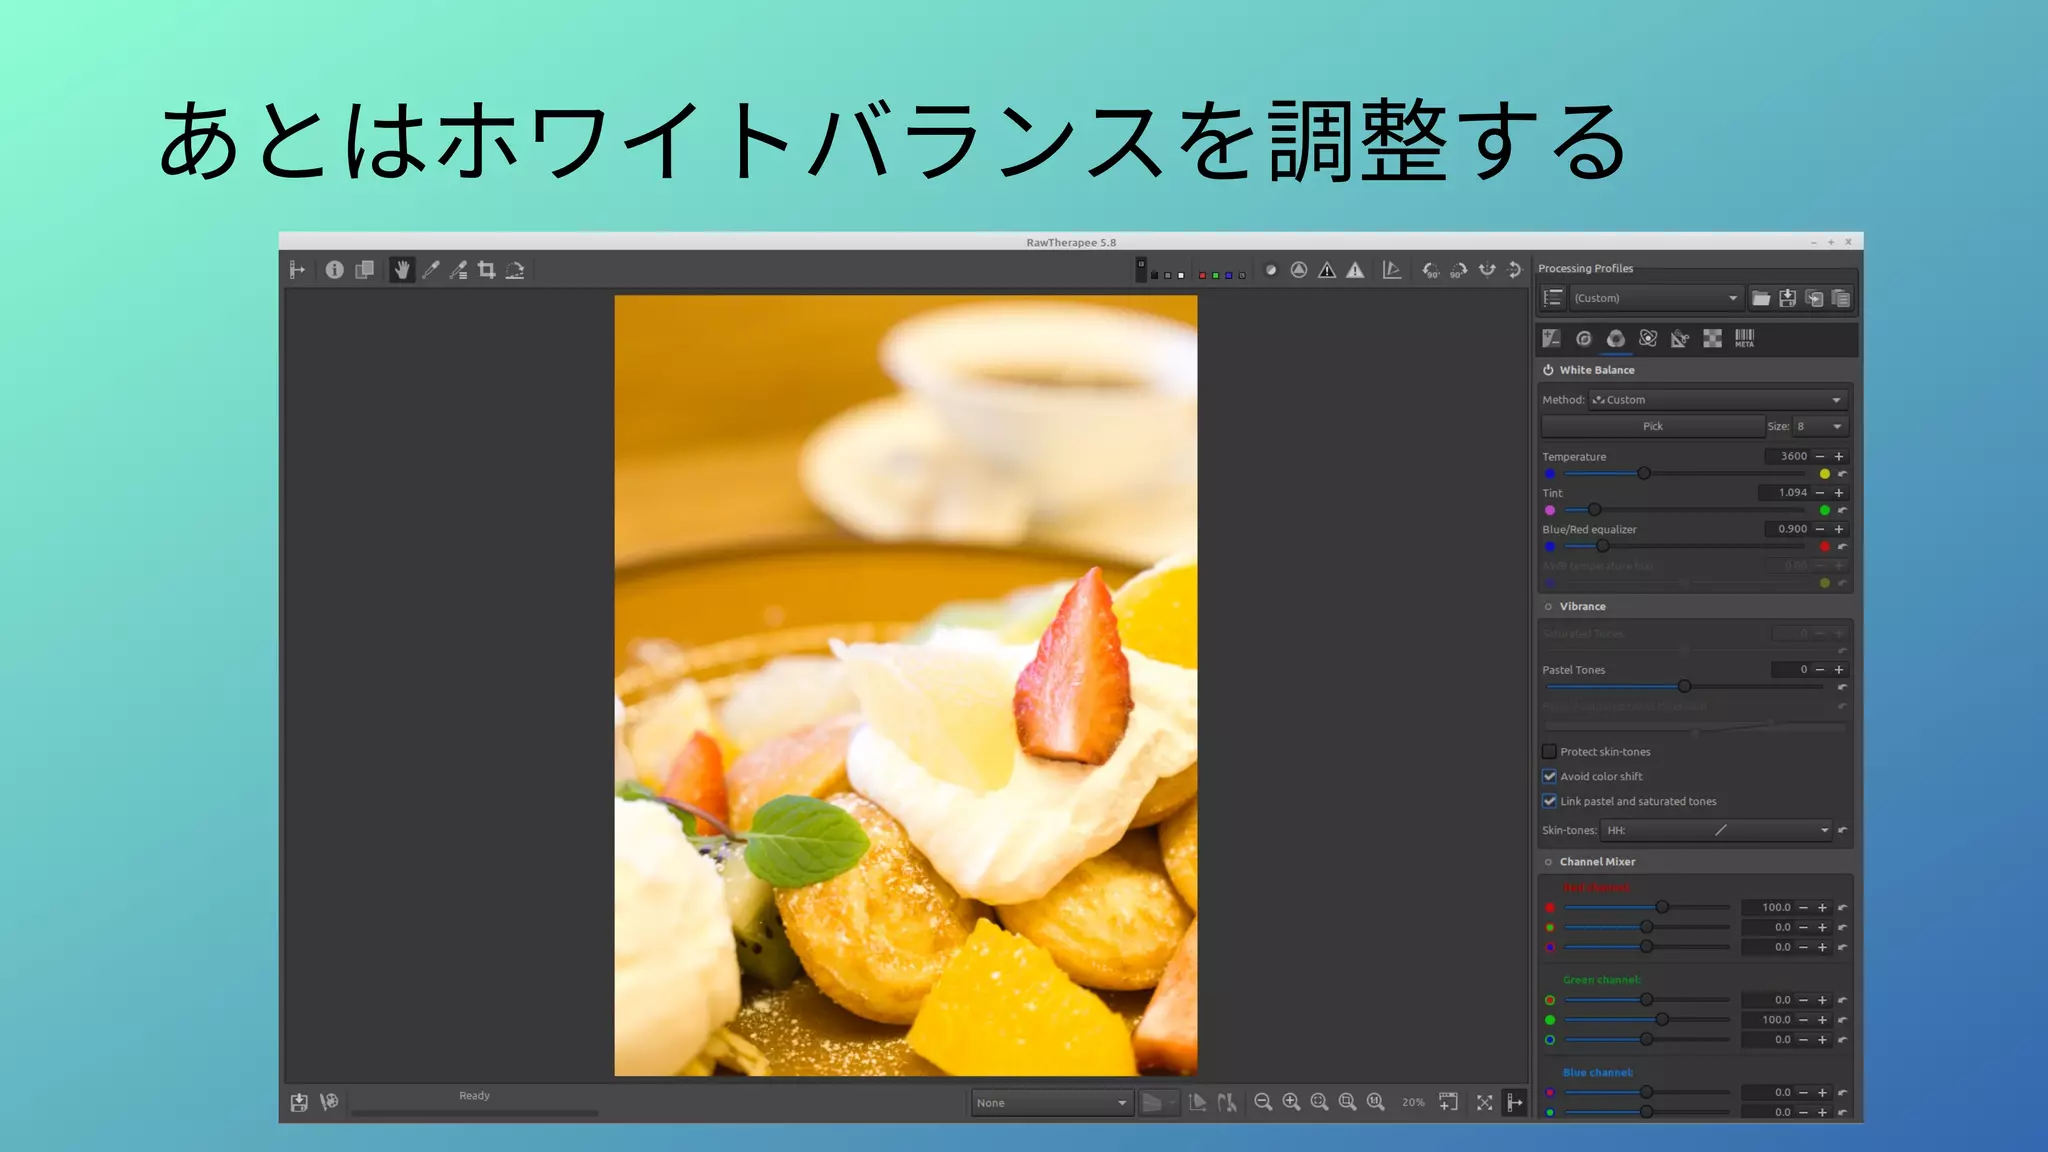2048x1152 pixels.
Task: Open the picker Size dropdown
Action: point(1820,426)
